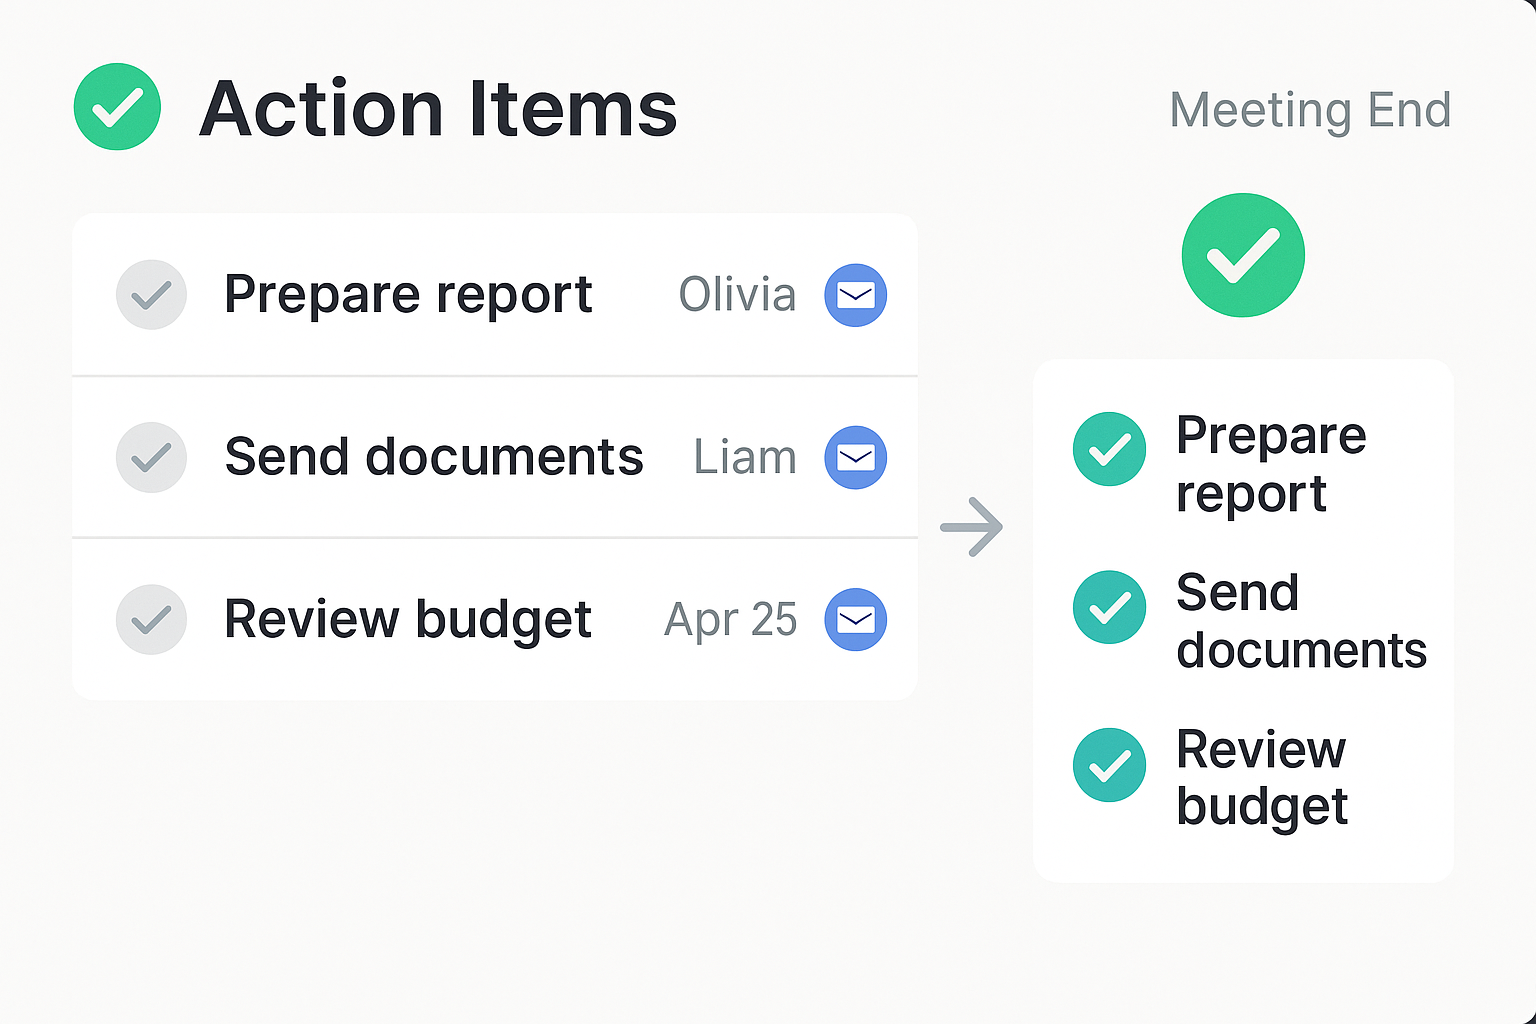Select the Liam assignee label
This screenshot has height=1024, width=1536.
click(x=745, y=458)
